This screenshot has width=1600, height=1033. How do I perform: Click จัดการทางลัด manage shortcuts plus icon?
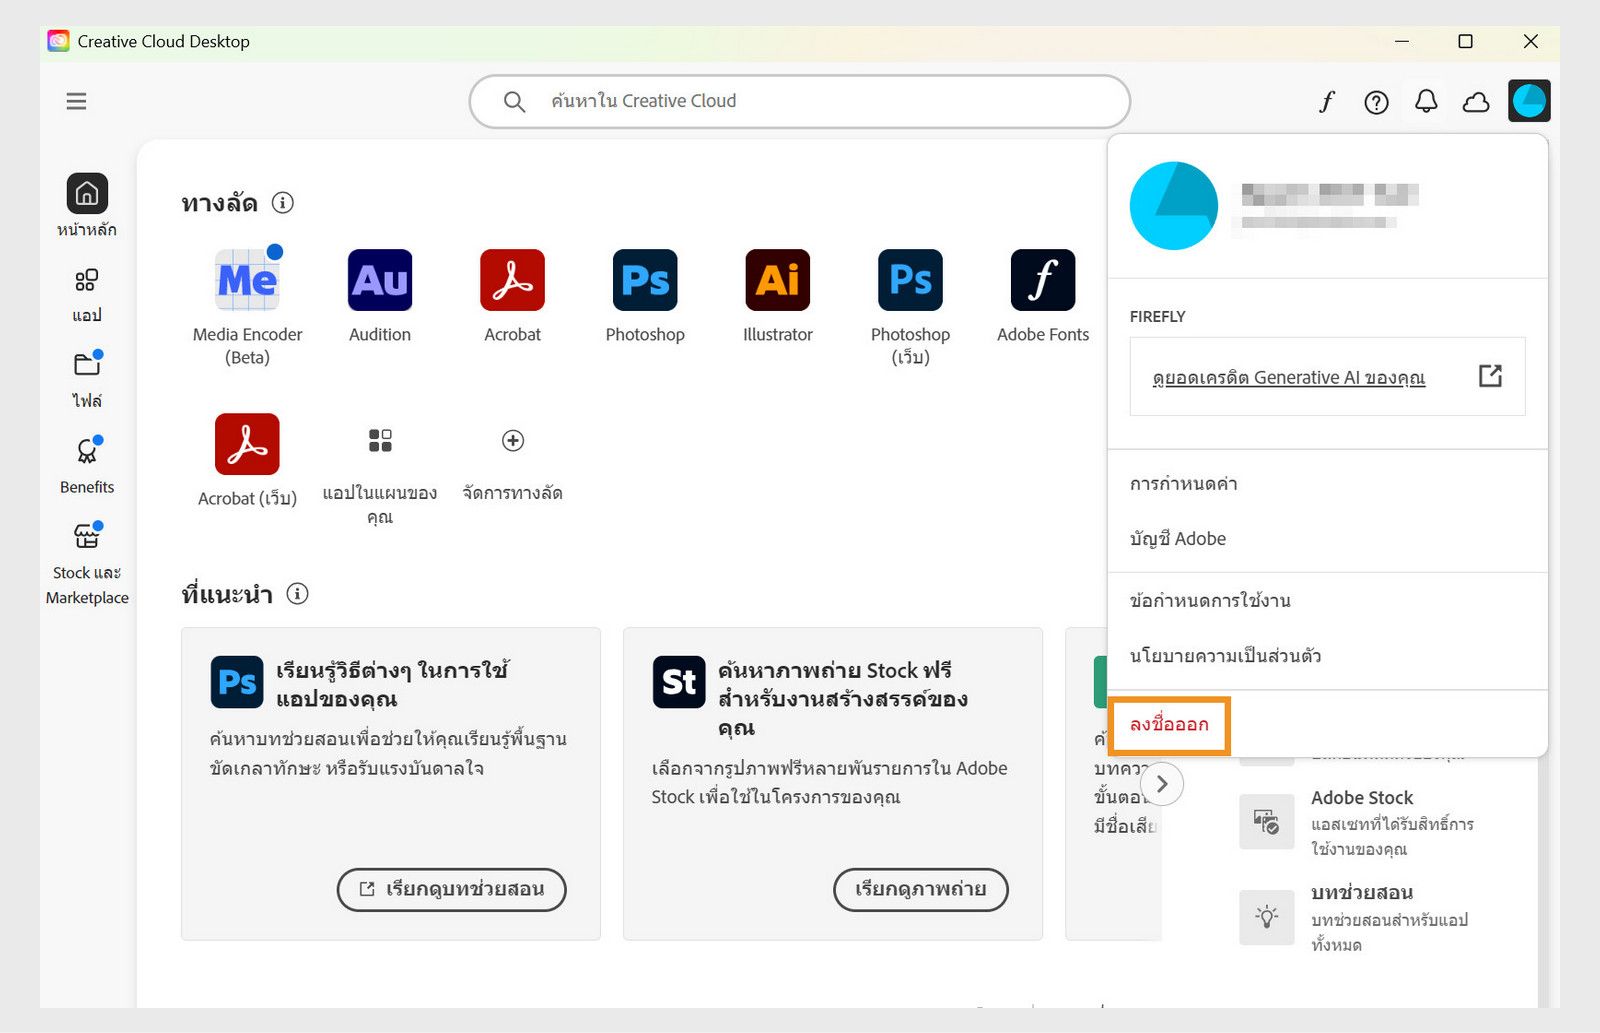coord(513,440)
